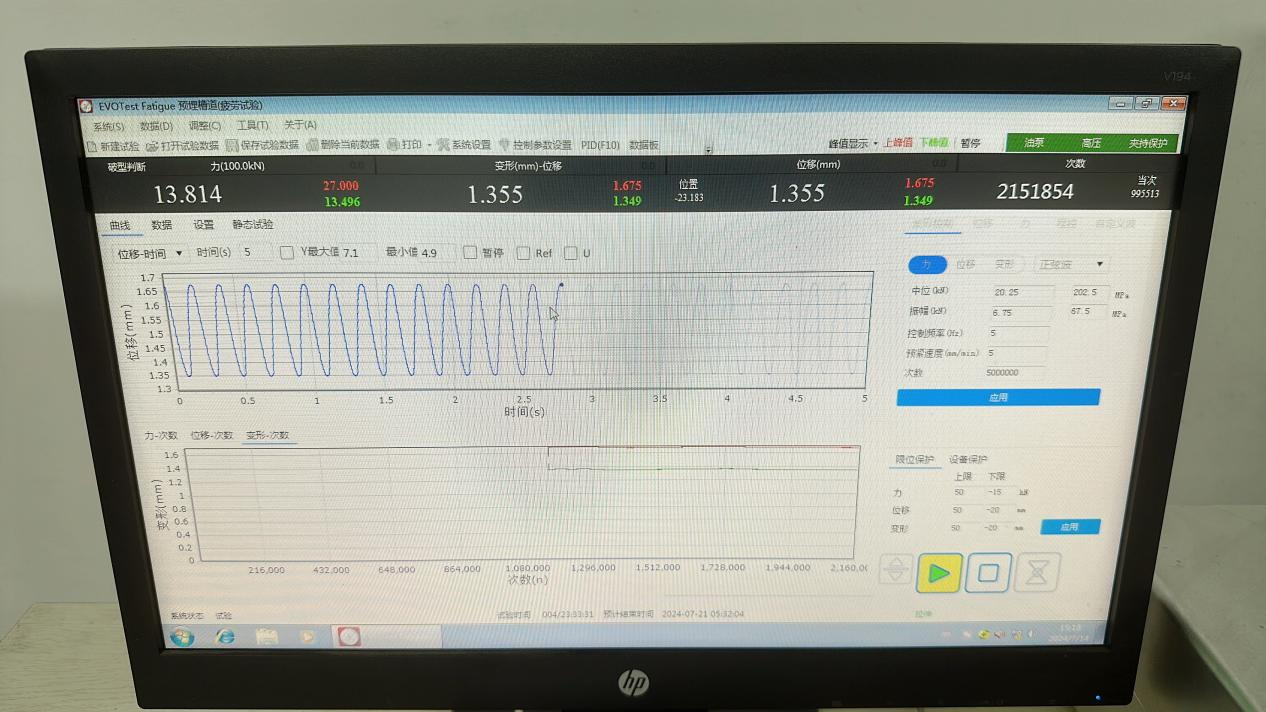Open the 数据(D) menu
Viewport: 1266px width, 712px height.
[156, 126]
